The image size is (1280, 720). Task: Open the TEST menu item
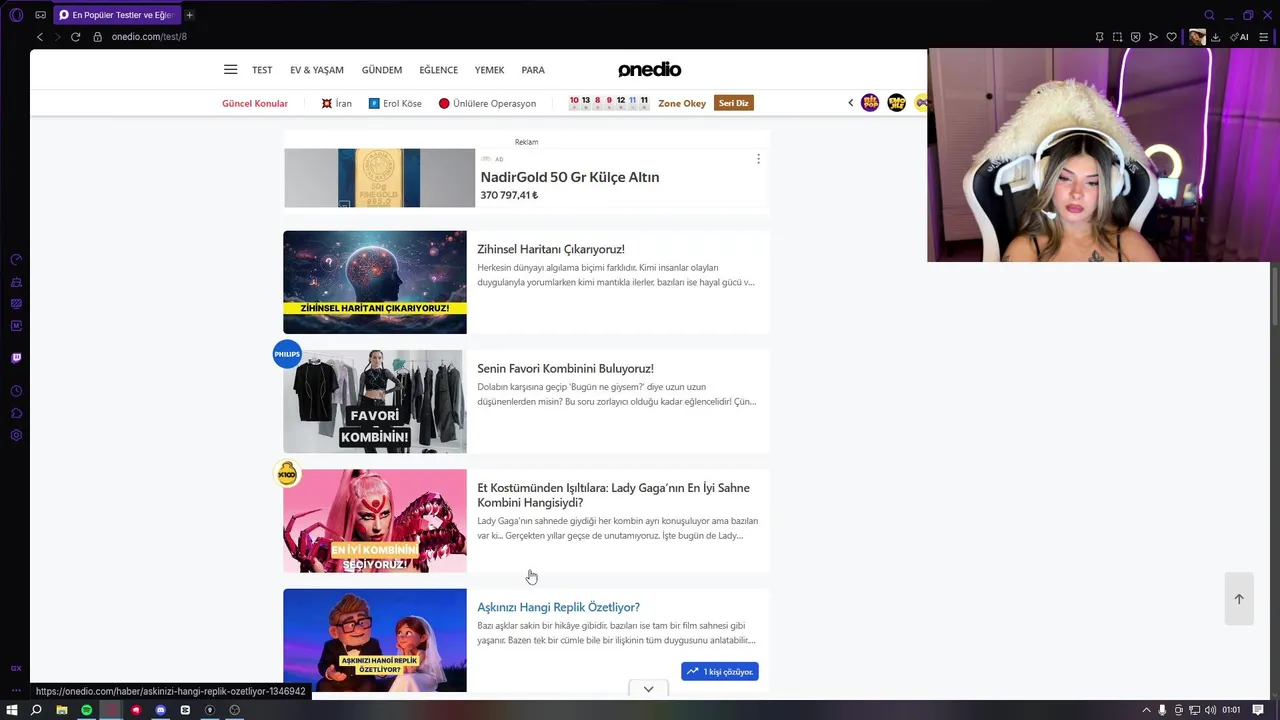pyautogui.click(x=262, y=70)
